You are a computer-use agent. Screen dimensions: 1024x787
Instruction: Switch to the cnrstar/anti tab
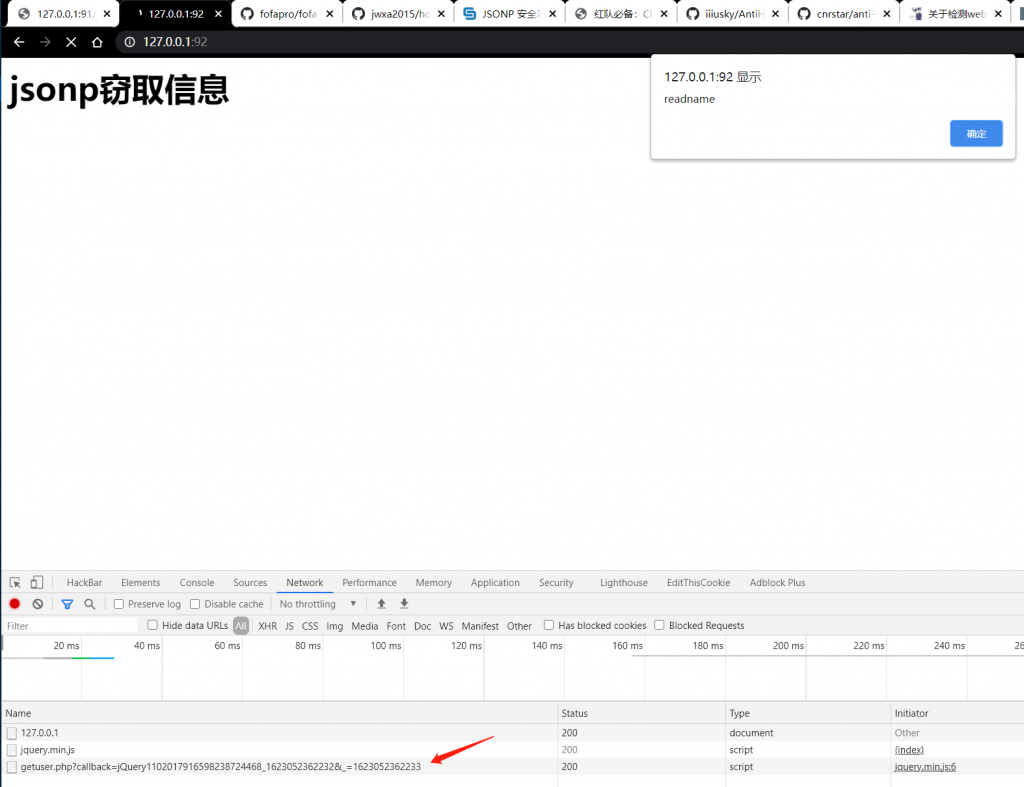click(x=844, y=14)
